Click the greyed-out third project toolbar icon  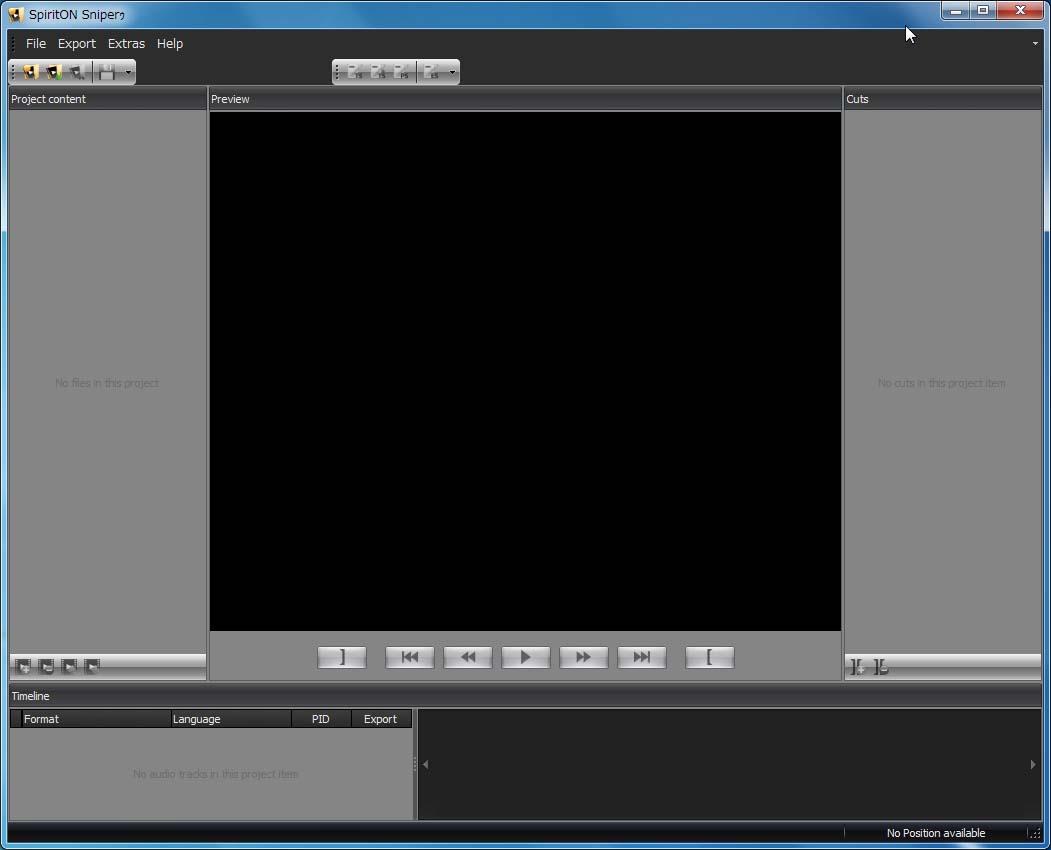(x=77, y=72)
